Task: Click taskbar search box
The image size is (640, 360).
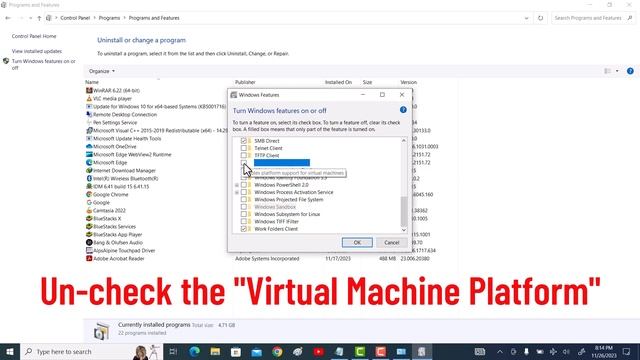Action: coord(91,351)
